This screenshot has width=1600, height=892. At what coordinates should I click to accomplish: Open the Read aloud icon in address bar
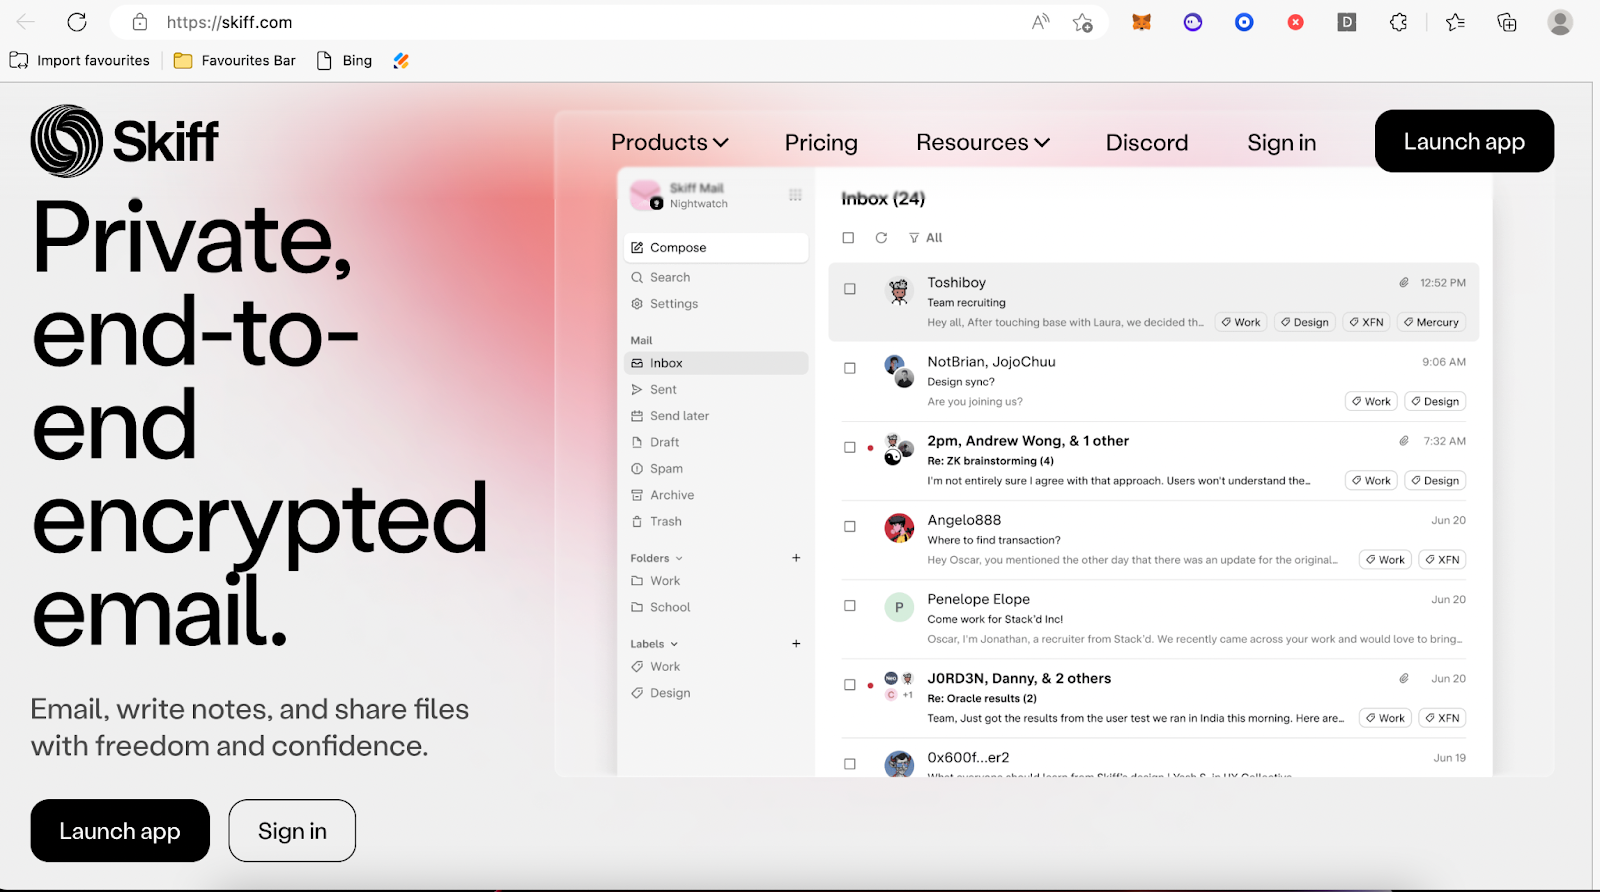click(1040, 22)
